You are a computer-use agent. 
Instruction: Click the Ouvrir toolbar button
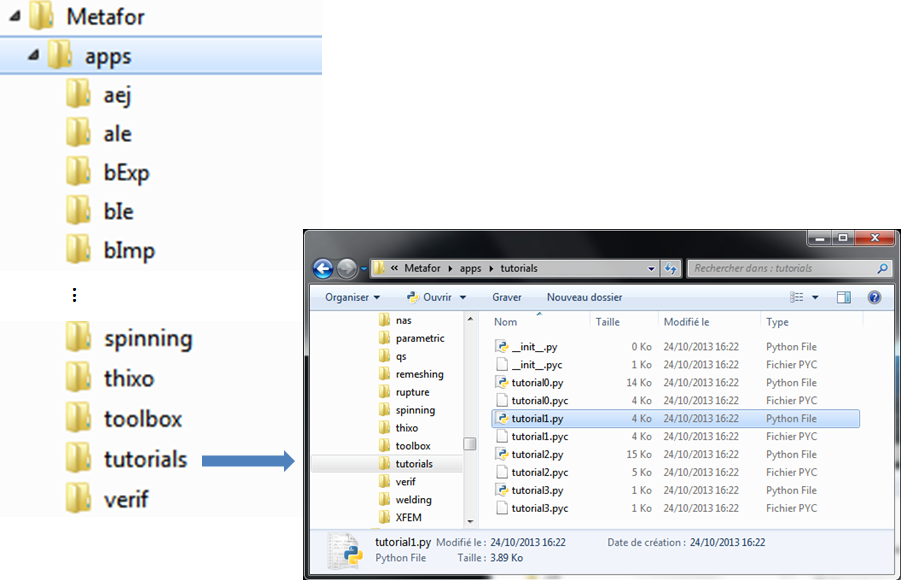tap(429, 297)
